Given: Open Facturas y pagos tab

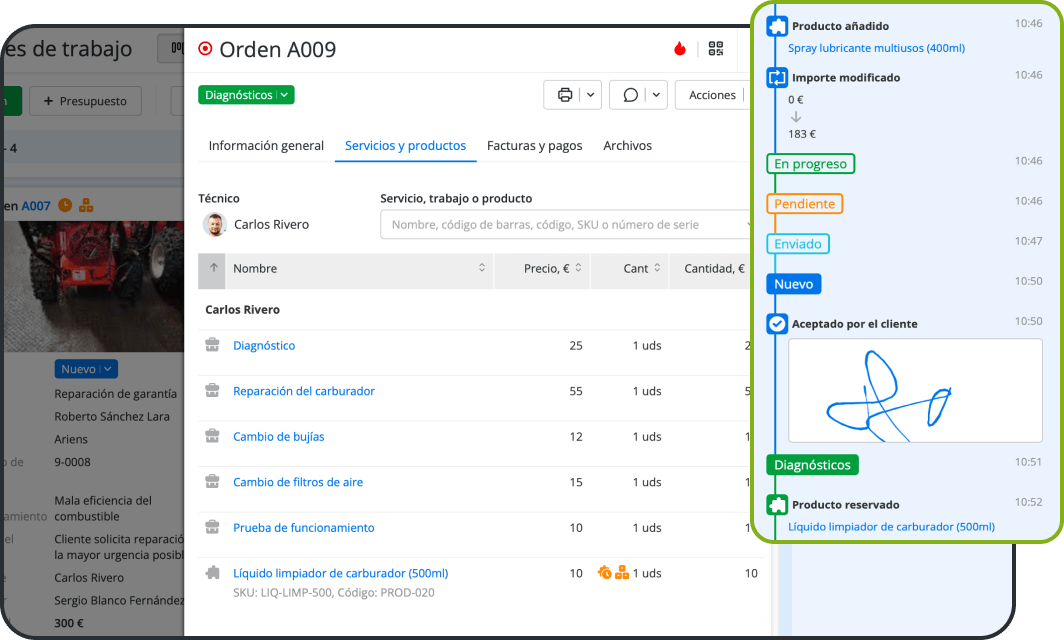Looking at the screenshot, I should pyautogui.click(x=534, y=145).
